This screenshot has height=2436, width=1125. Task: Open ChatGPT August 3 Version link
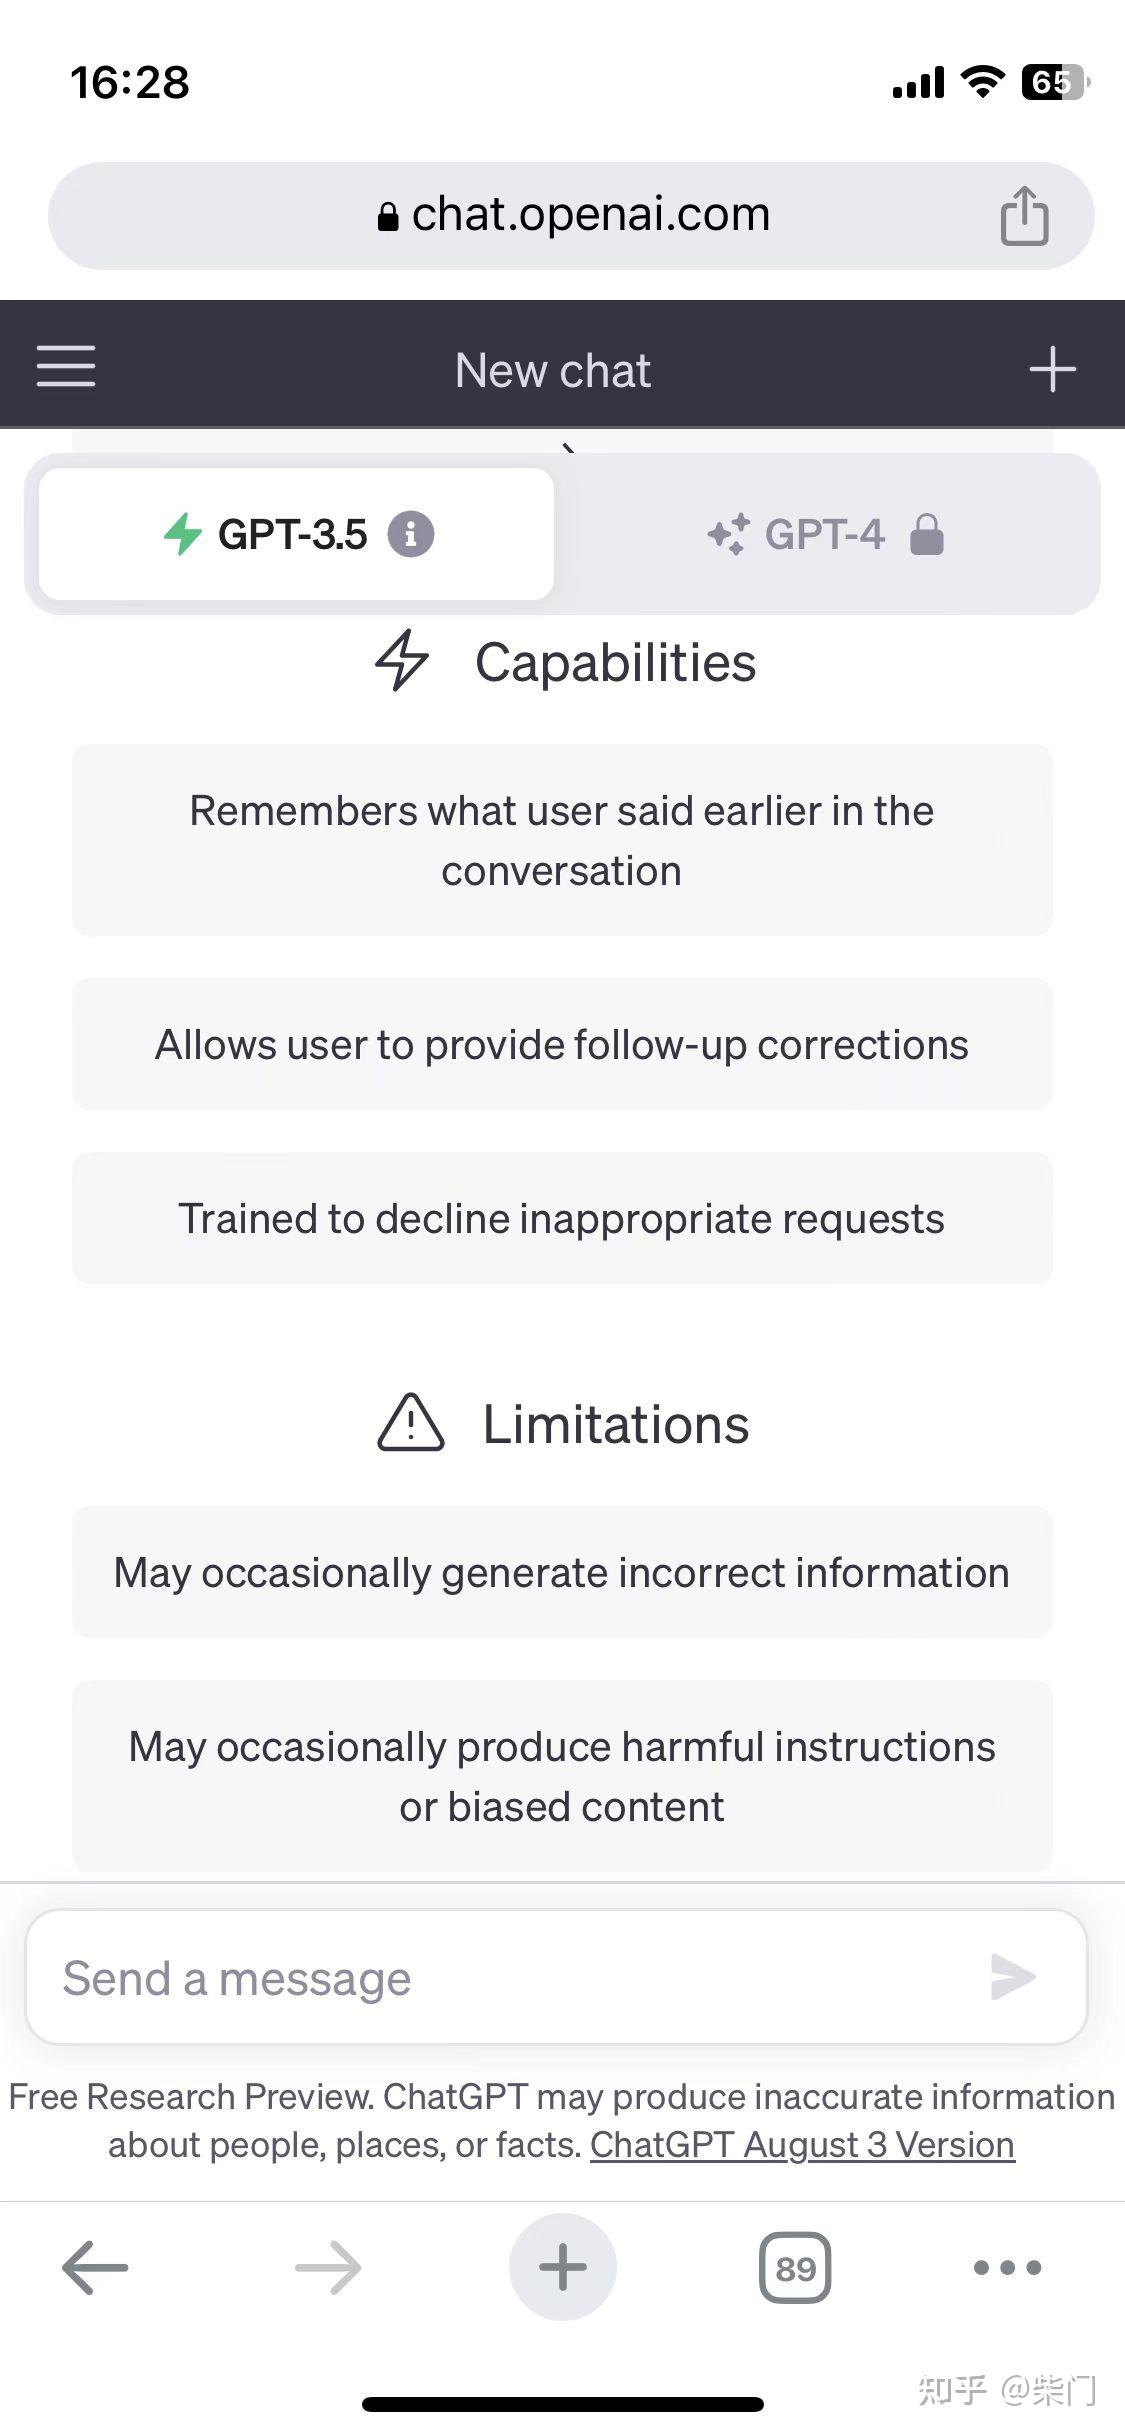tap(802, 2144)
